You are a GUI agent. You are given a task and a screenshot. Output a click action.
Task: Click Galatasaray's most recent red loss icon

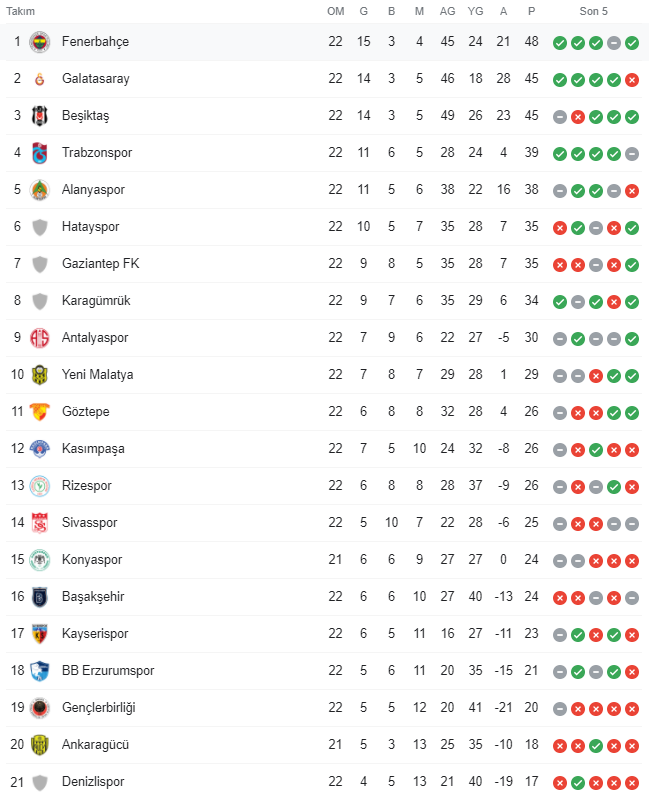(x=632, y=80)
